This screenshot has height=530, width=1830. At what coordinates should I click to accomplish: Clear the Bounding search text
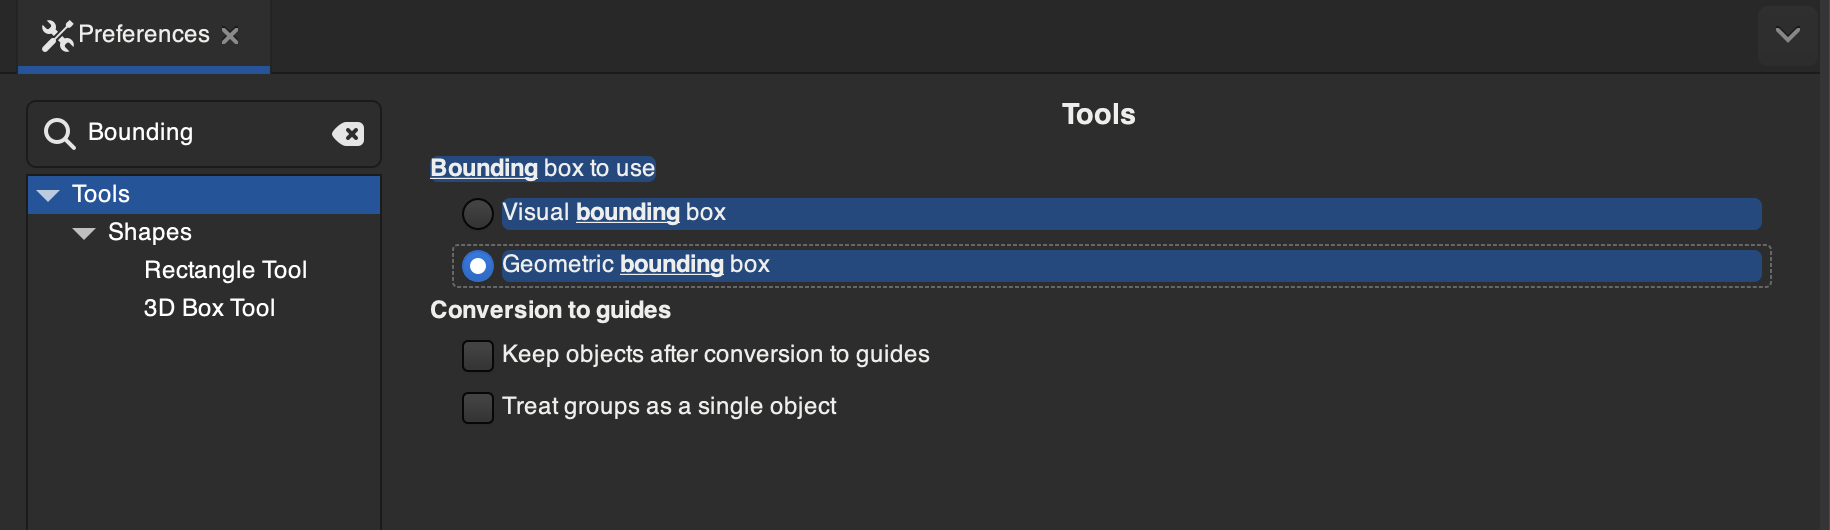point(348,134)
